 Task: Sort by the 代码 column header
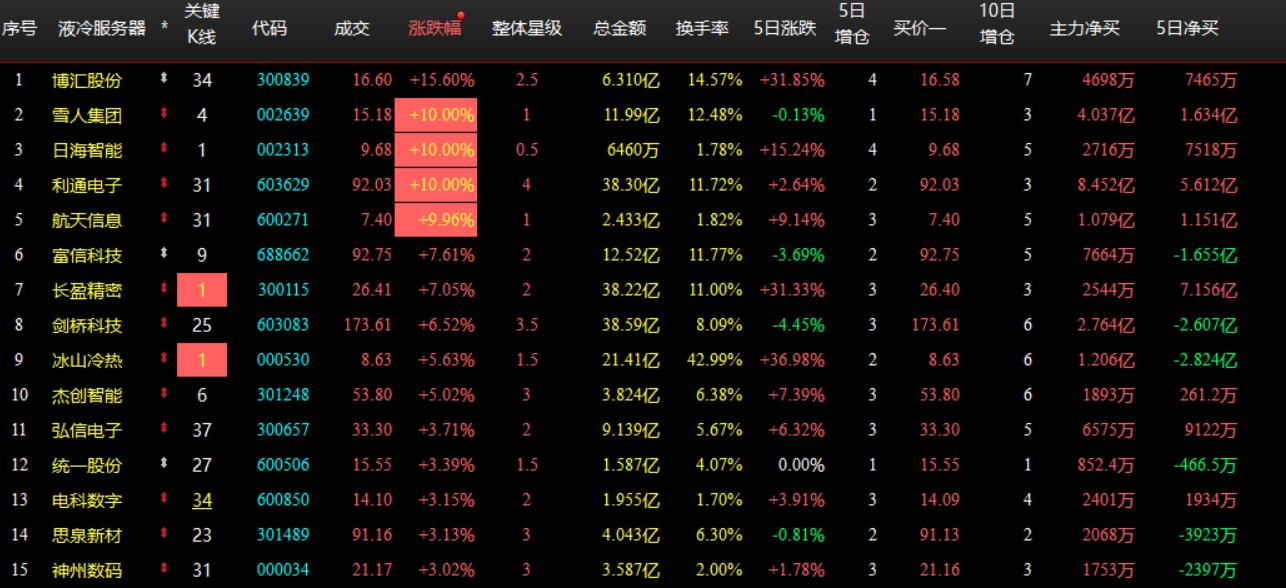269,28
